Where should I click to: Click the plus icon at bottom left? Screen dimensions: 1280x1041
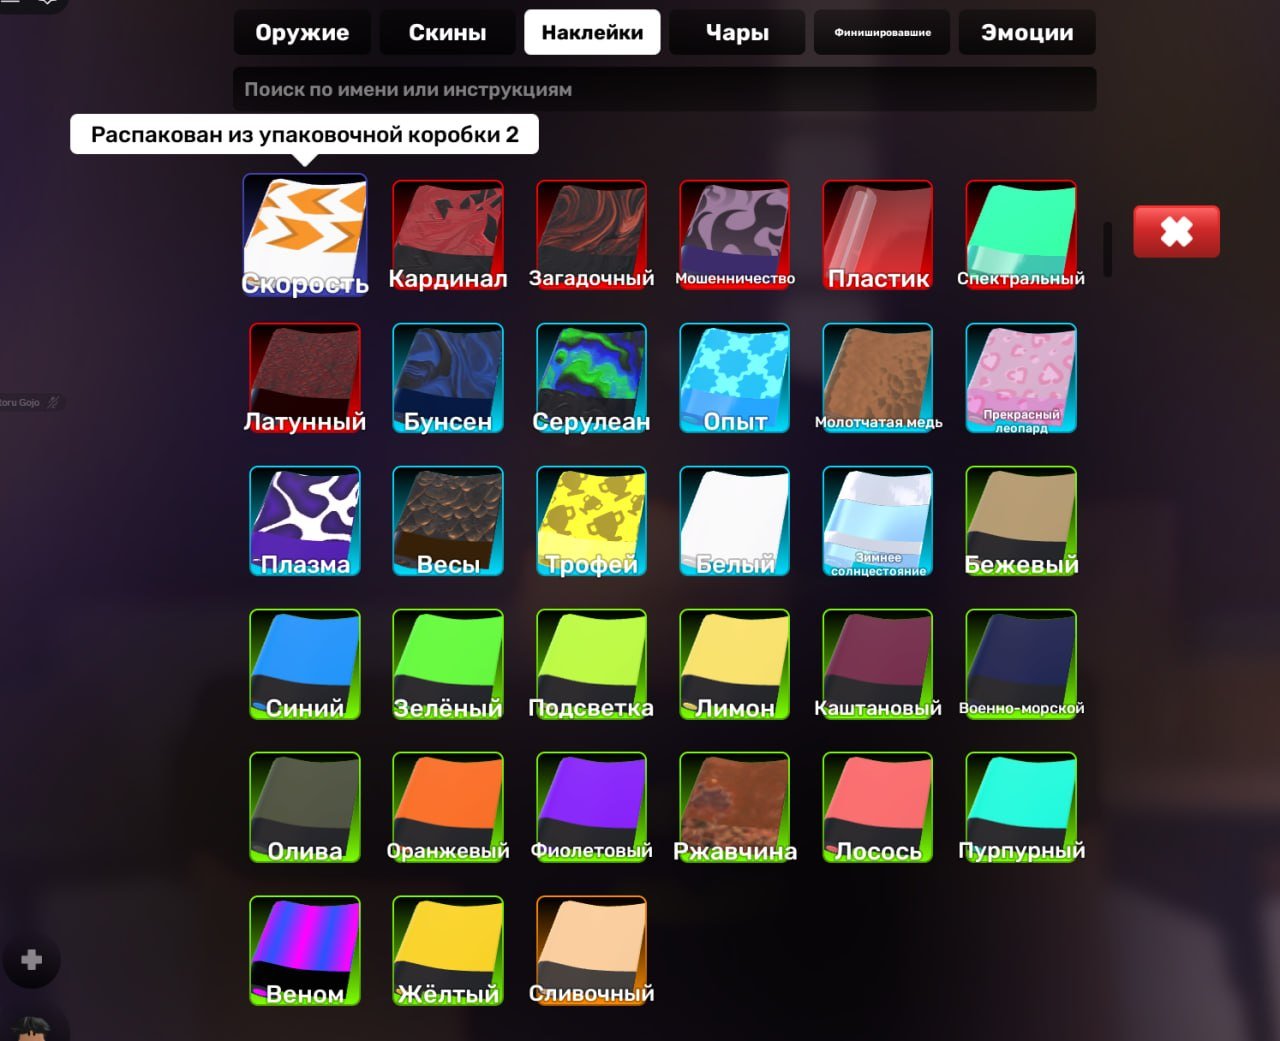coord(32,960)
